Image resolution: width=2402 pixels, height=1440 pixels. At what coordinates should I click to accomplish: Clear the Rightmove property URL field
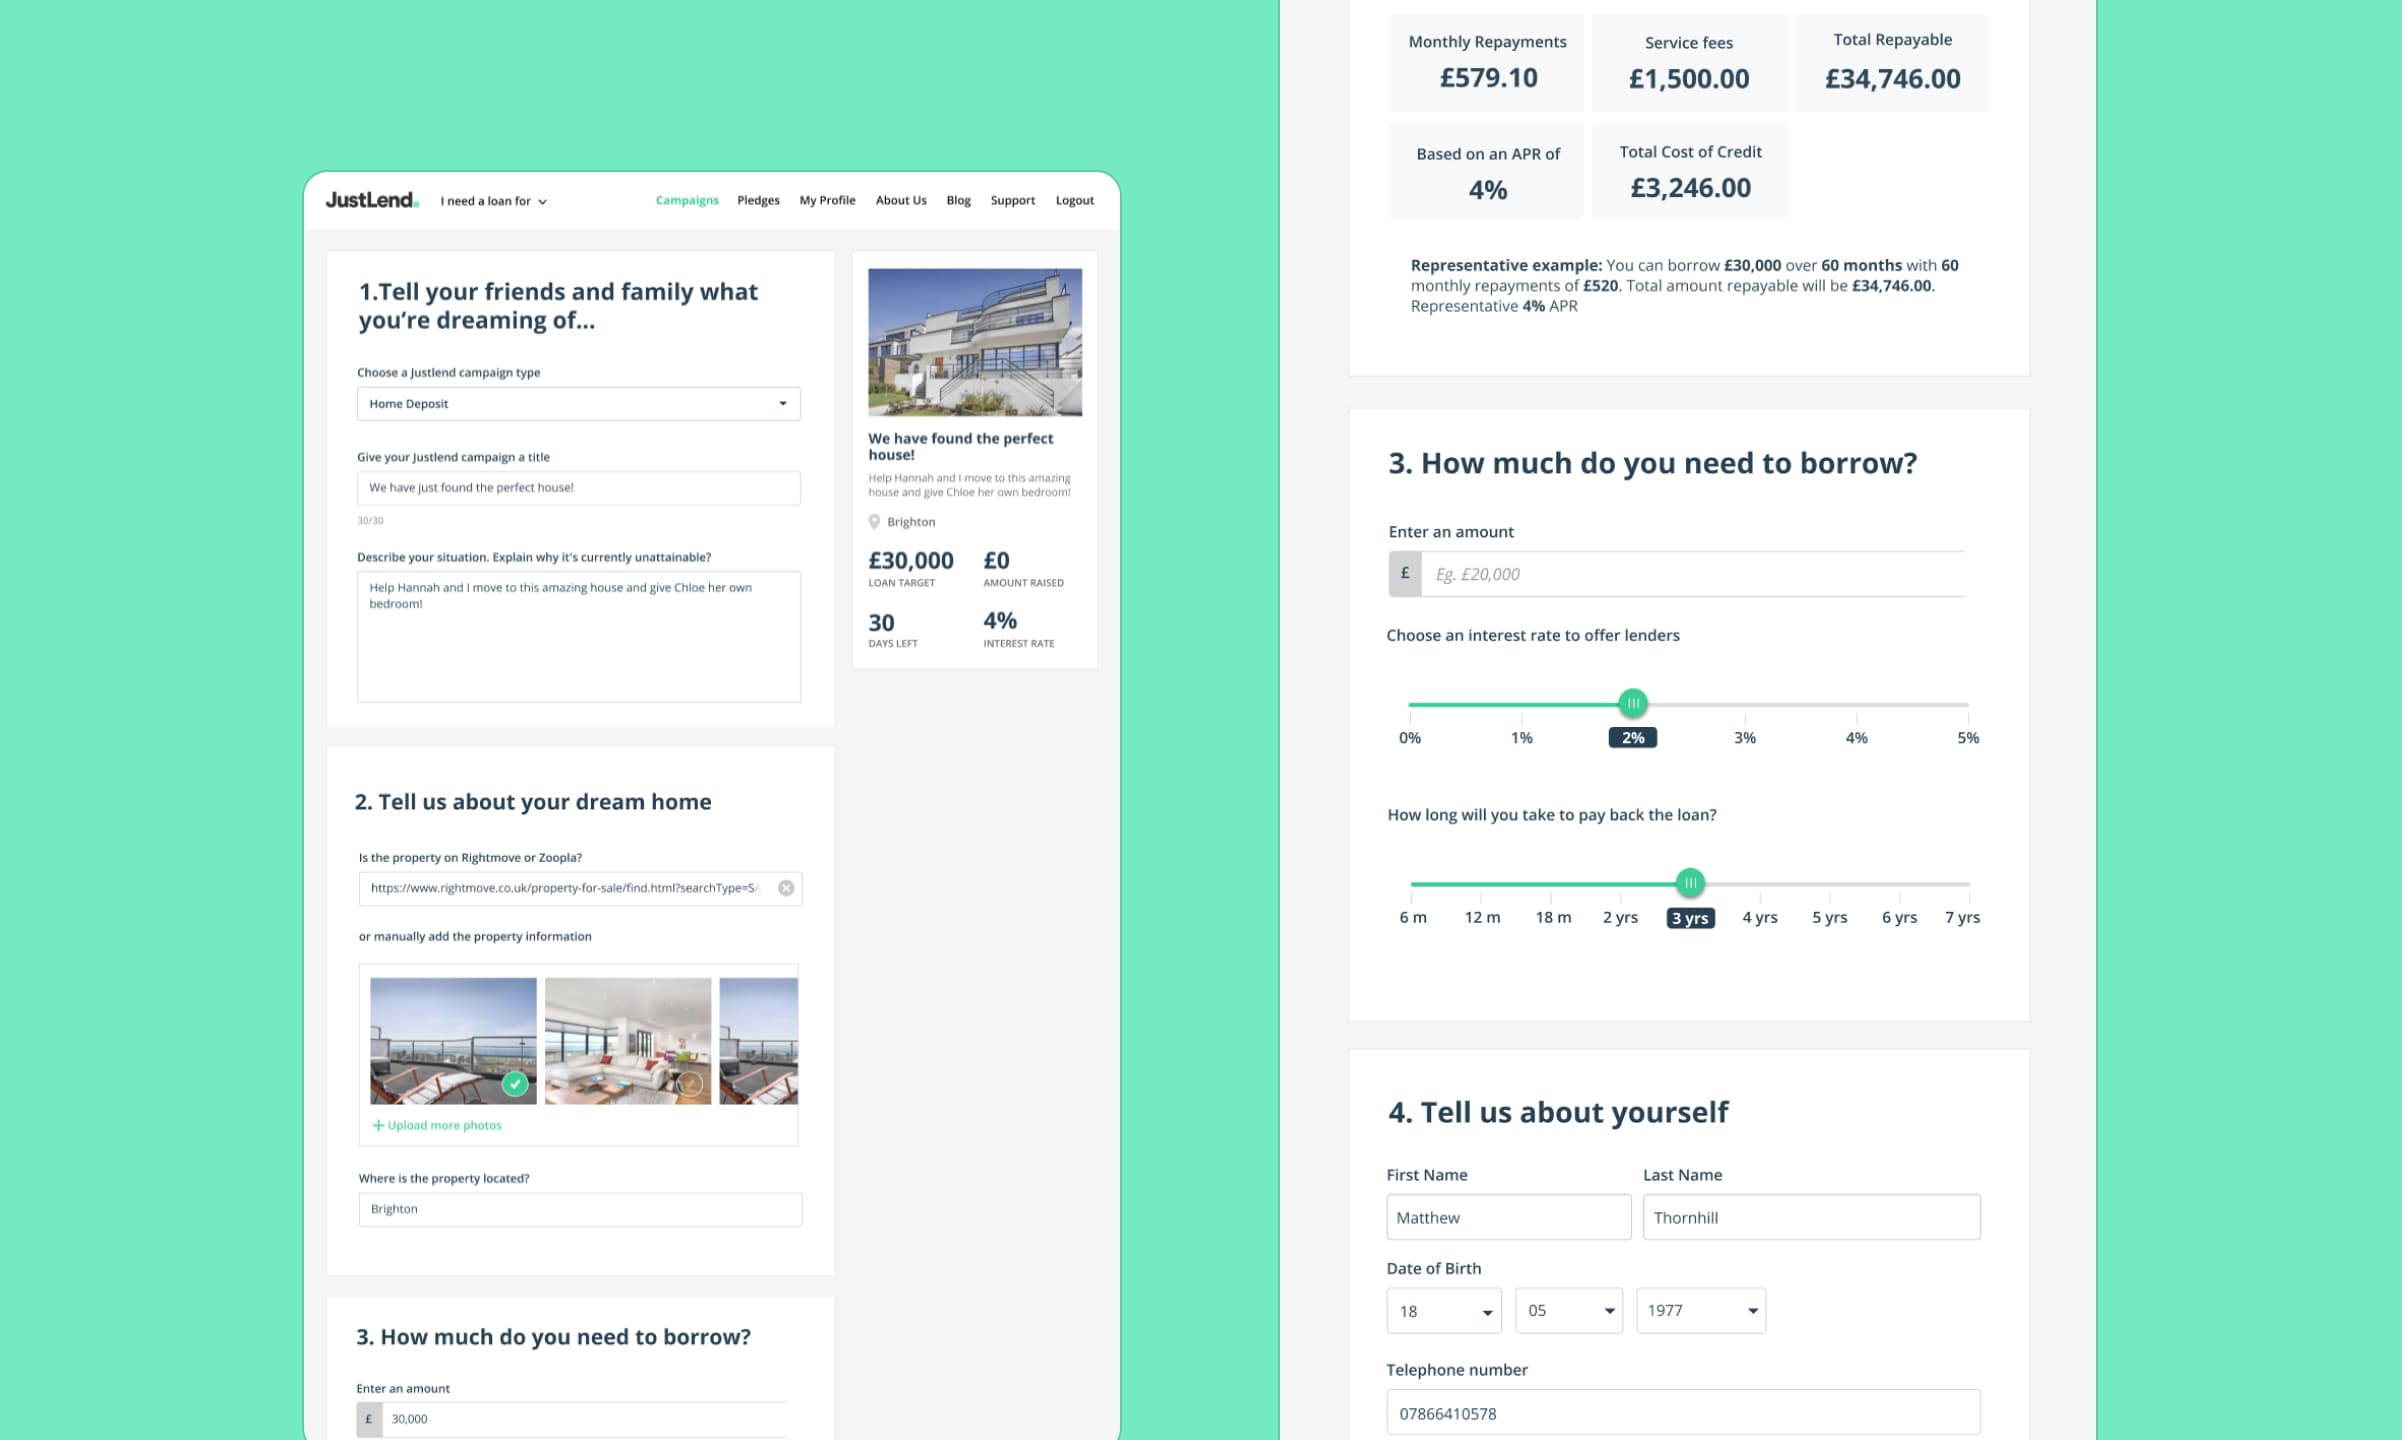[x=786, y=888]
